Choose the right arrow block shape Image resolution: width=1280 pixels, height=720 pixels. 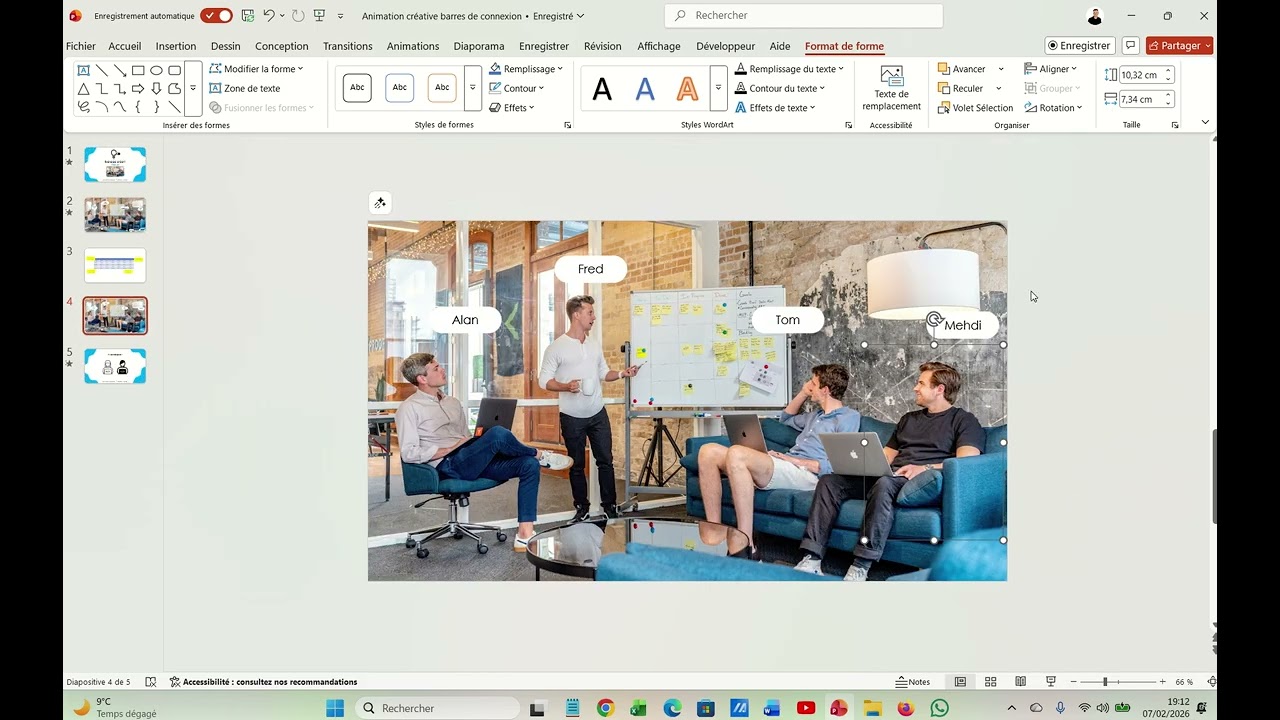tap(138, 88)
